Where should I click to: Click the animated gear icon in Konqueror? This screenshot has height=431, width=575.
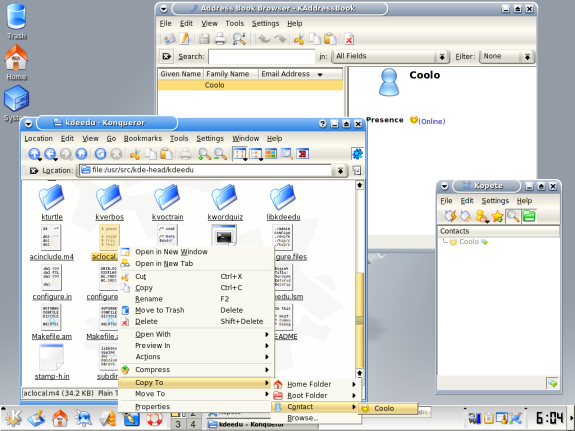[x=357, y=154]
